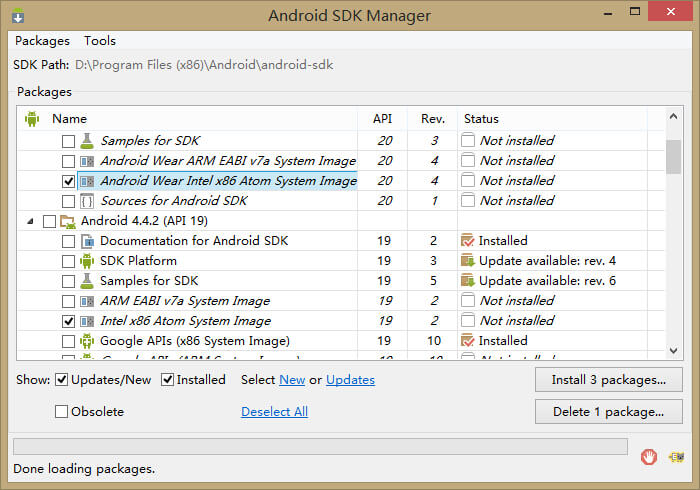Collapse the Android 4.4.2 (API 19) tree node

[30, 221]
